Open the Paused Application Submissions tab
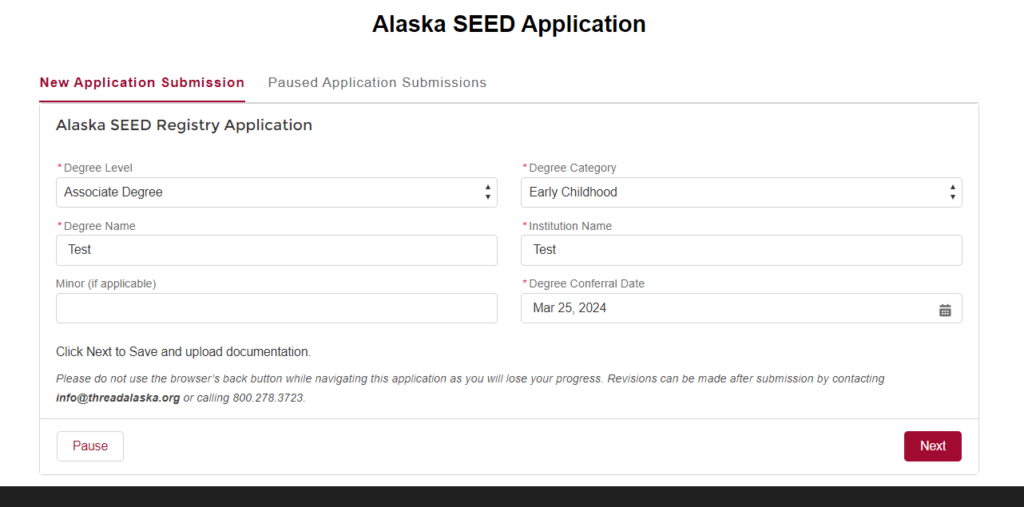 coord(377,83)
